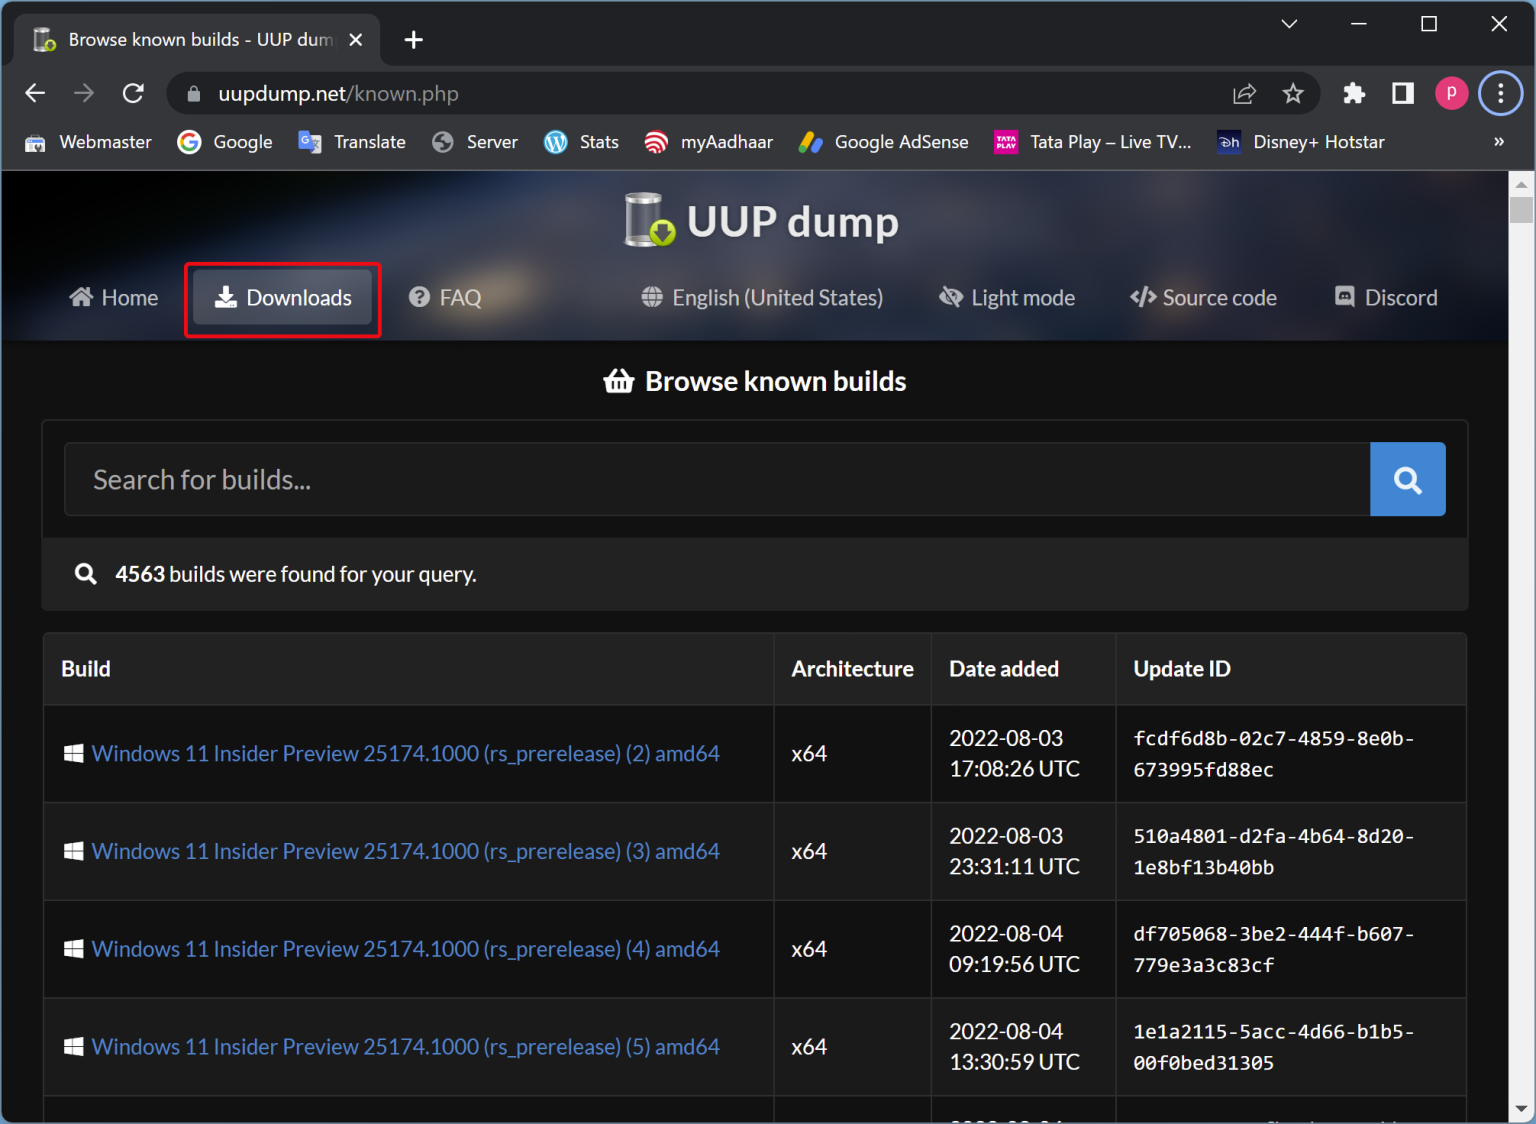1536x1124 pixels.
Task: Open English (United States) language selector
Action: [x=762, y=298]
